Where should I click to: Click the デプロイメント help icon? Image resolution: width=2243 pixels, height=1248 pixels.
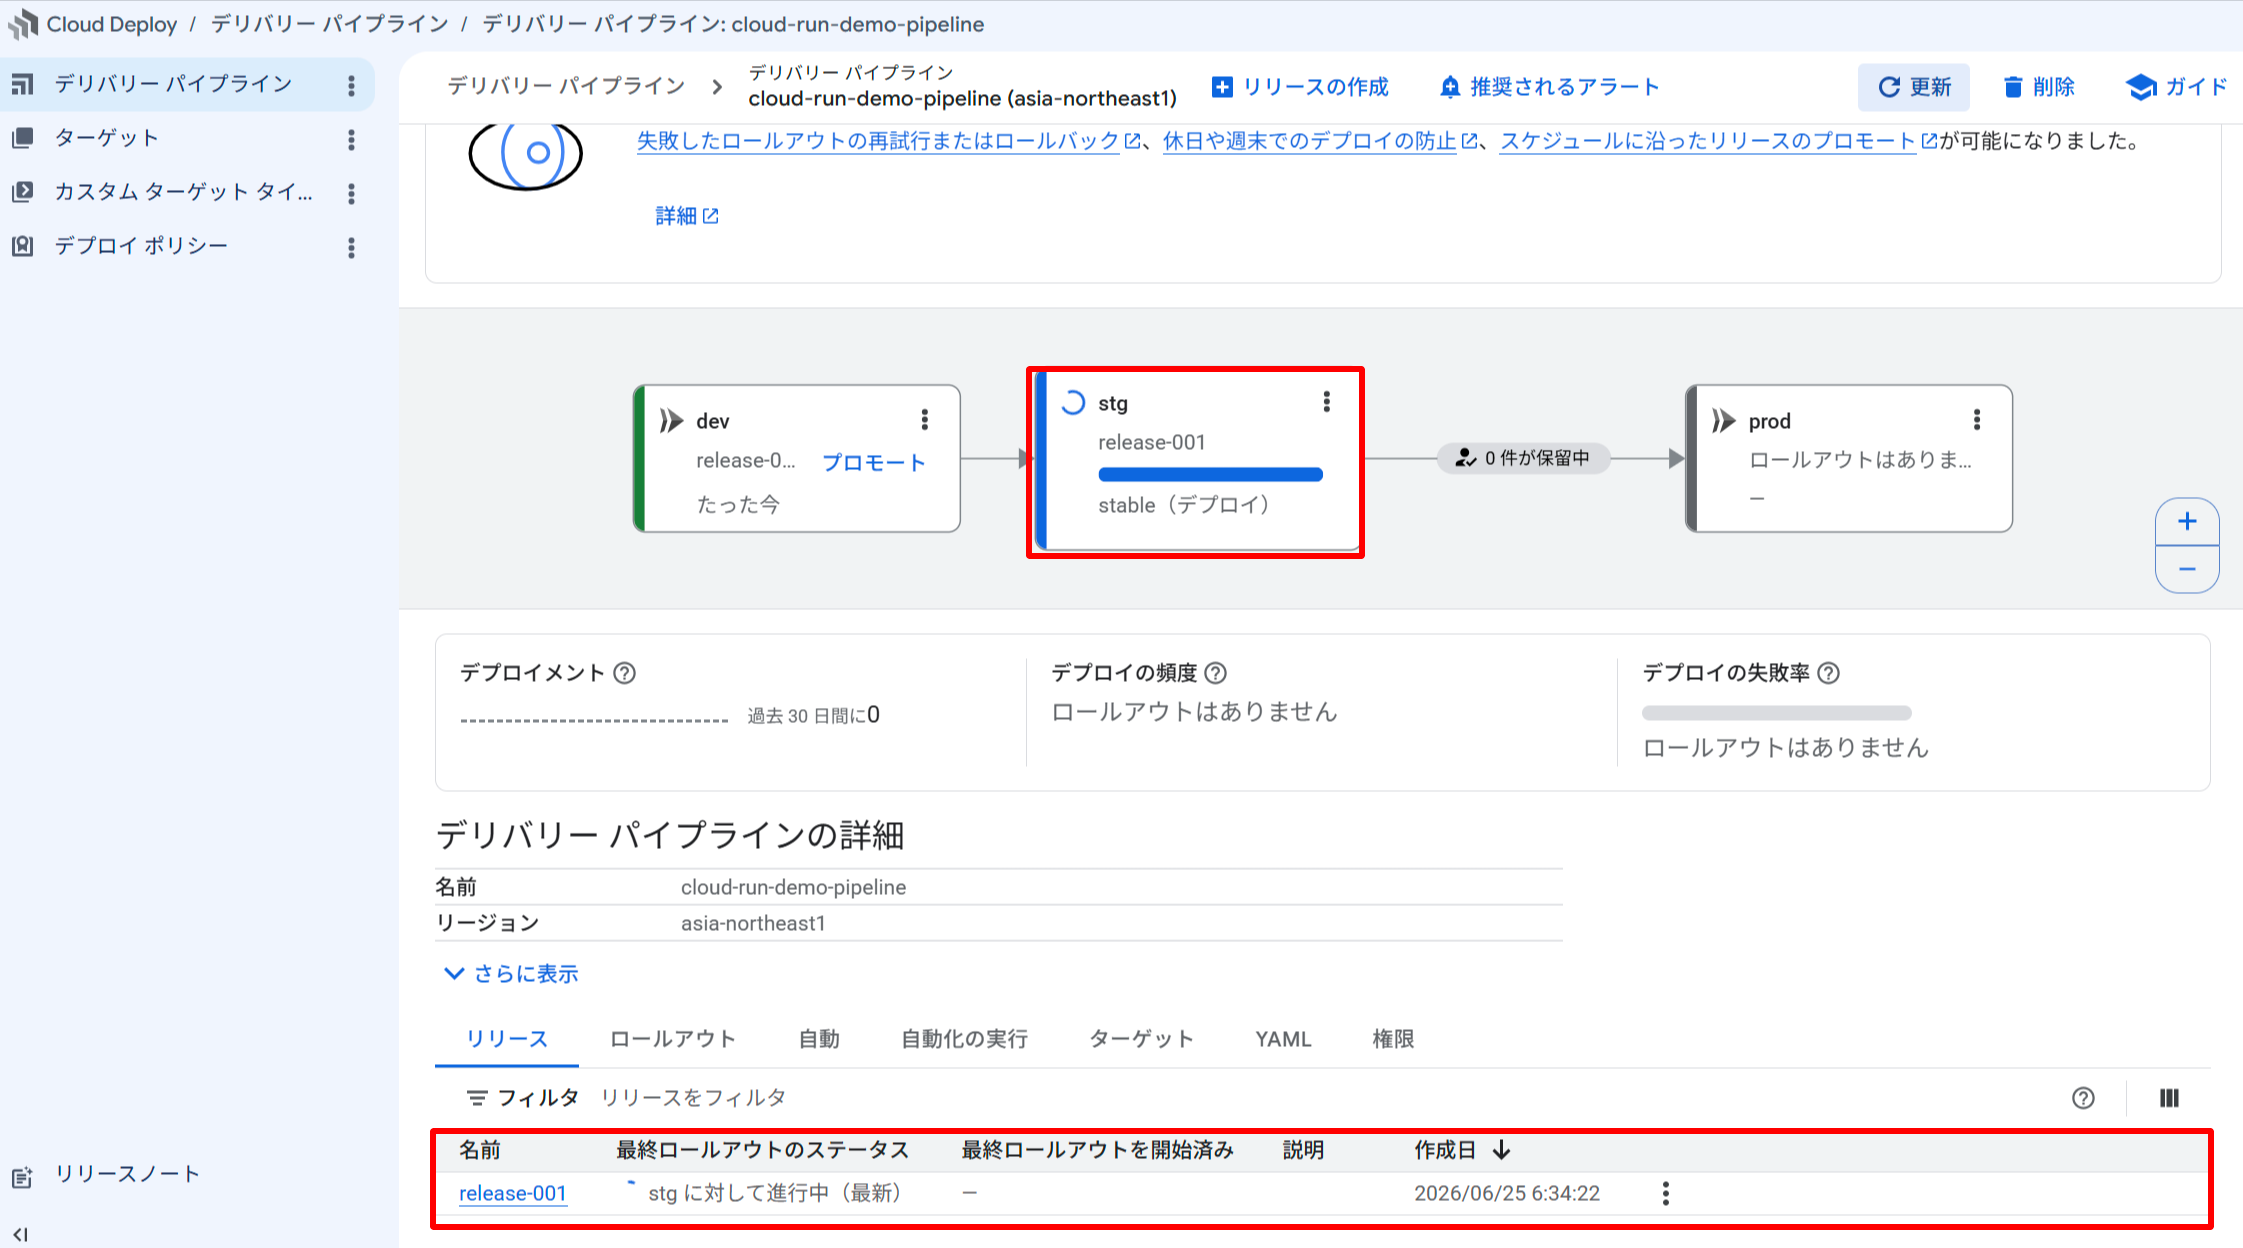[625, 673]
